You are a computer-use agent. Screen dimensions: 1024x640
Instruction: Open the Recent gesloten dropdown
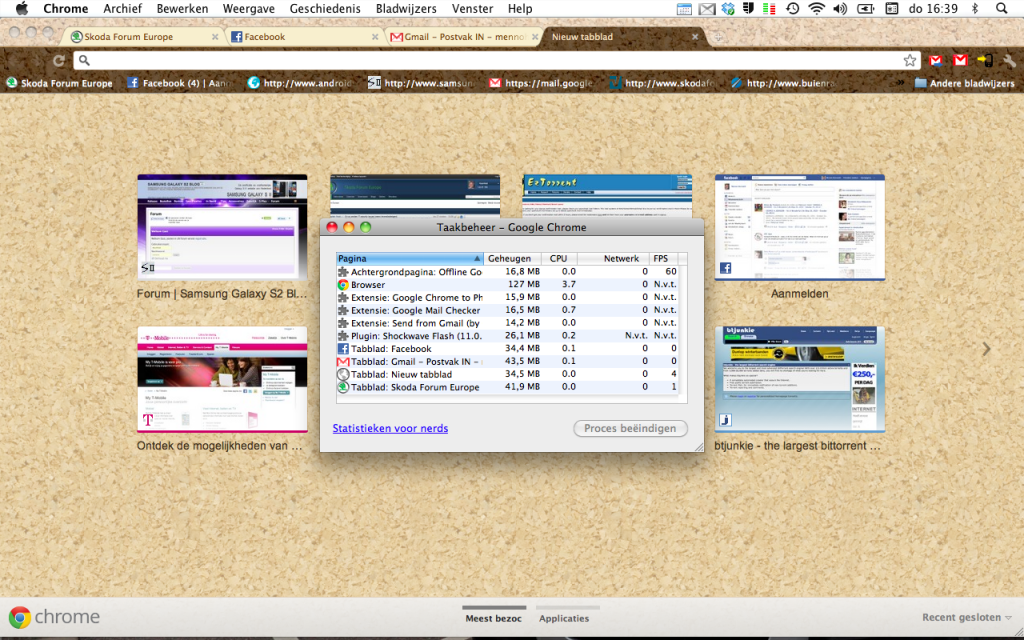pyautogui.click(x=967, y=617)
